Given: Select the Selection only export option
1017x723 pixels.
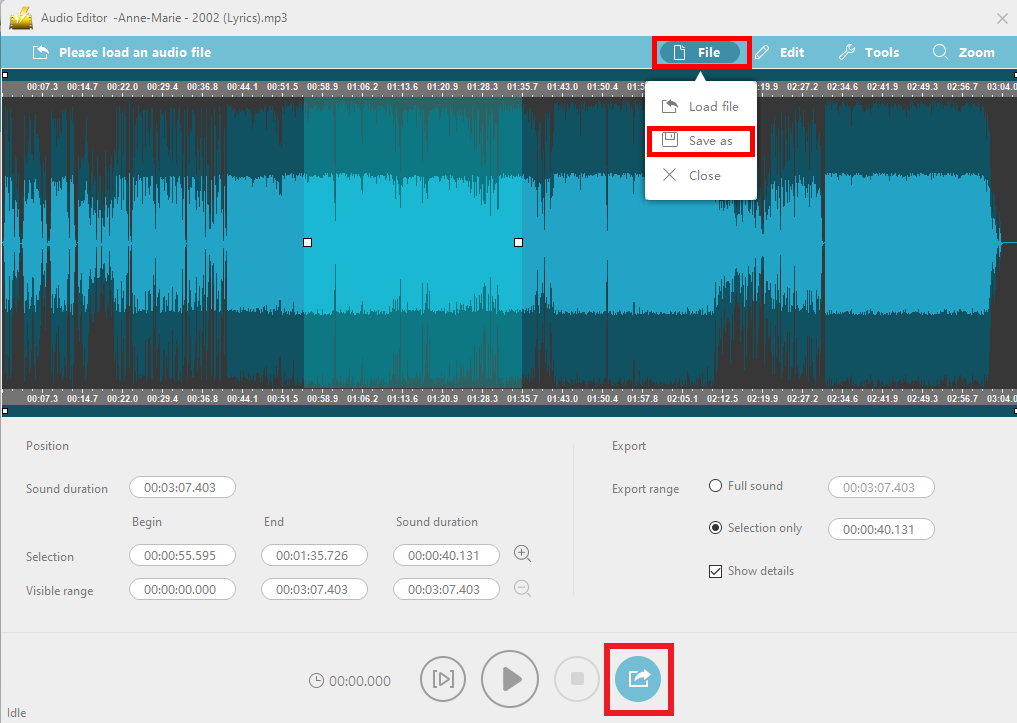Looking at the screenshot, I should pos(715,528).
